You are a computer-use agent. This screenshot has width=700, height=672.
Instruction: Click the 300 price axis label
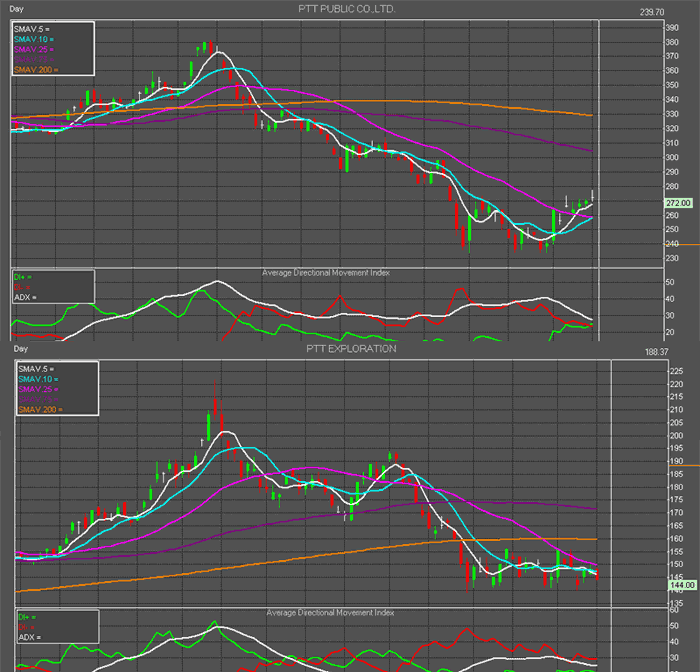(672, 158)
